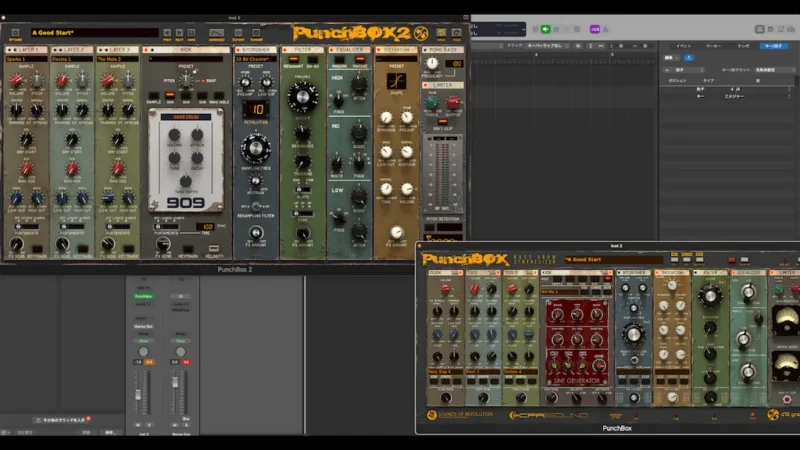Toggle Distortion module power LED
The width and height of the screenshot is (800, 450).
click(379, 50)
